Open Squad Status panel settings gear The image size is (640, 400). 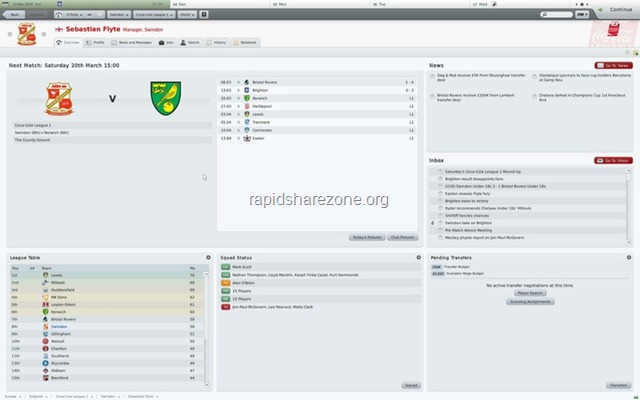418,258
